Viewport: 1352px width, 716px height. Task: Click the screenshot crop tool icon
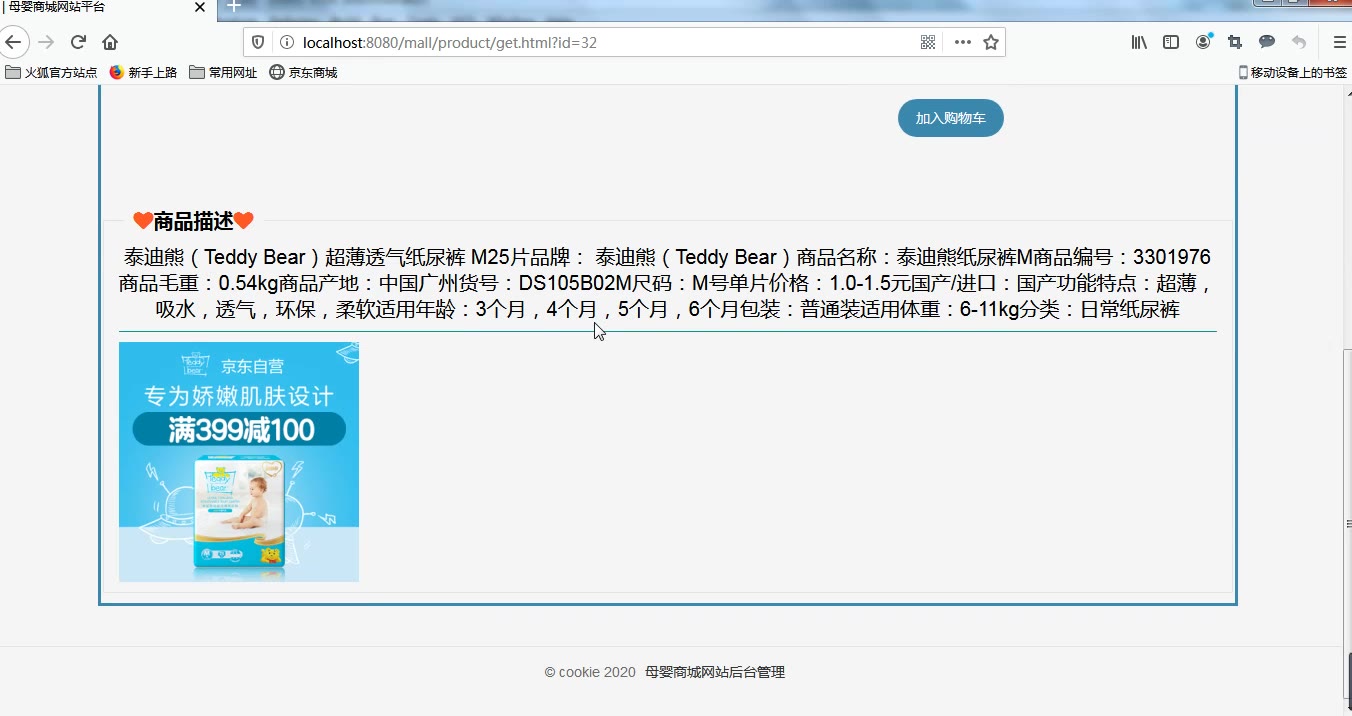pyautogui.click(x=1235, y=42)
